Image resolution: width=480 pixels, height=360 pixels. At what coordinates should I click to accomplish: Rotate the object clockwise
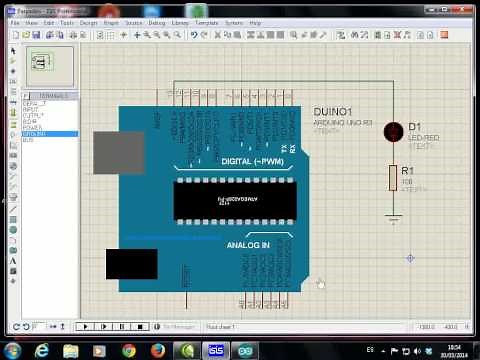pyautogui.click(x=16, y=327)
